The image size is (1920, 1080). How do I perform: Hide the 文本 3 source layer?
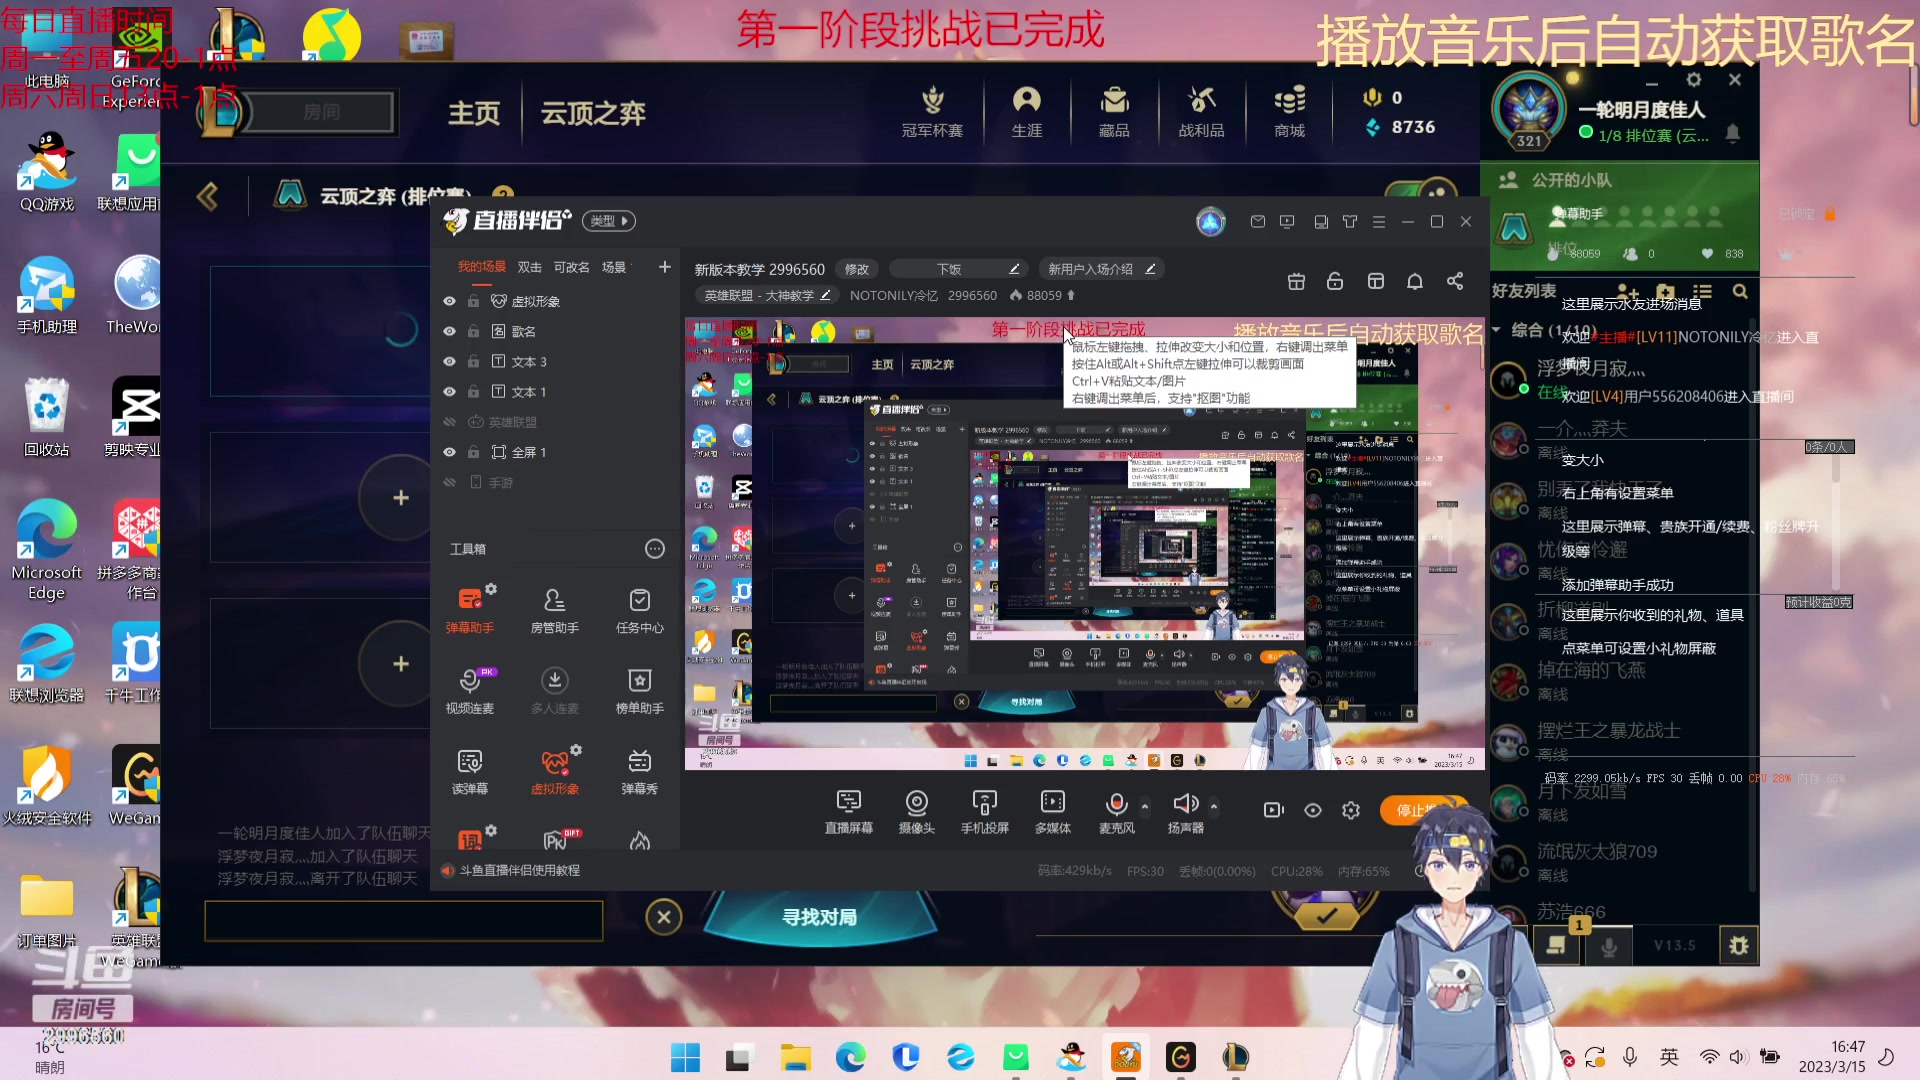(x=449, y=361)
